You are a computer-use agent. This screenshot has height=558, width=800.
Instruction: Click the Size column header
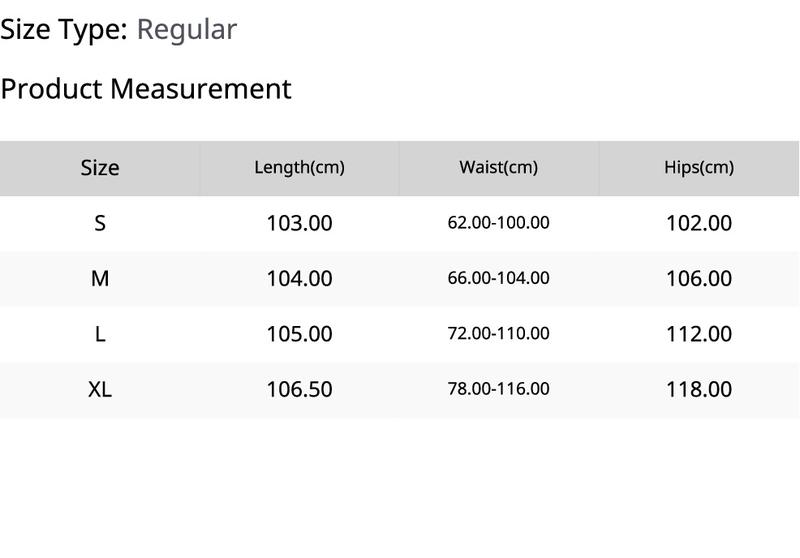100,168
